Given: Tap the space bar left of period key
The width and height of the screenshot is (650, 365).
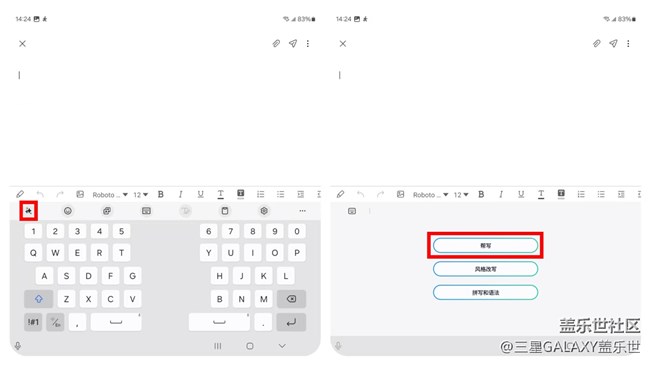Looking at the screenshot, I should coord(219,322).
